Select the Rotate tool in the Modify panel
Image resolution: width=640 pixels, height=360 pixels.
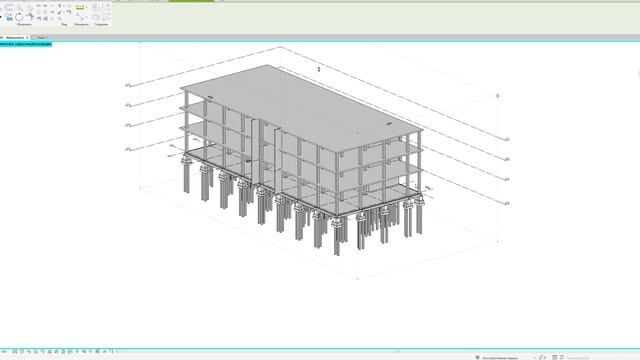[x=19, y=17]
